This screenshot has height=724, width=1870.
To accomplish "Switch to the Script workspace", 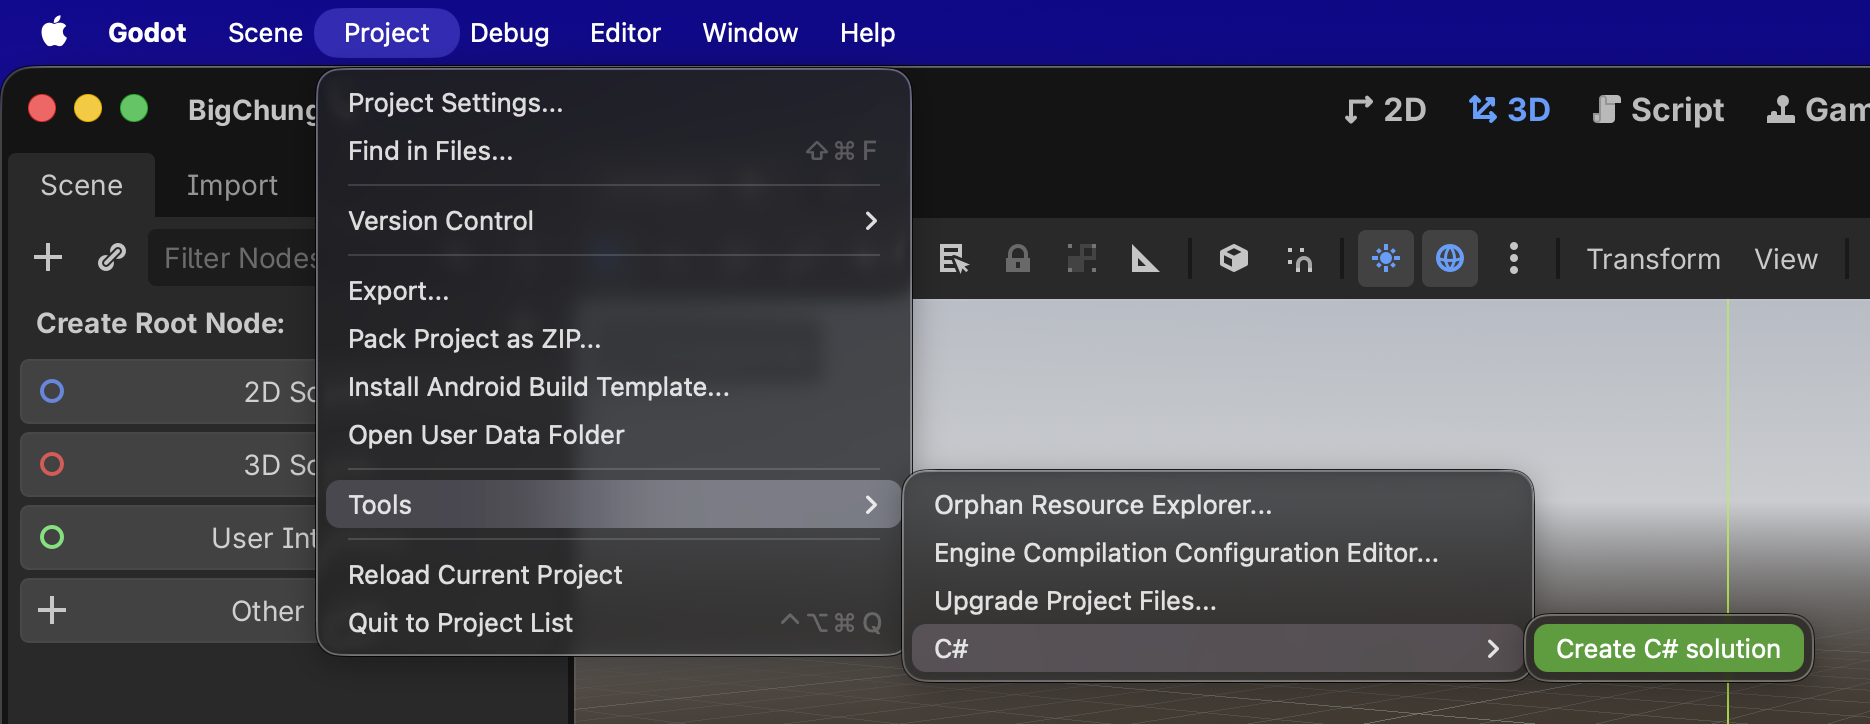I will coord(1658,109).
